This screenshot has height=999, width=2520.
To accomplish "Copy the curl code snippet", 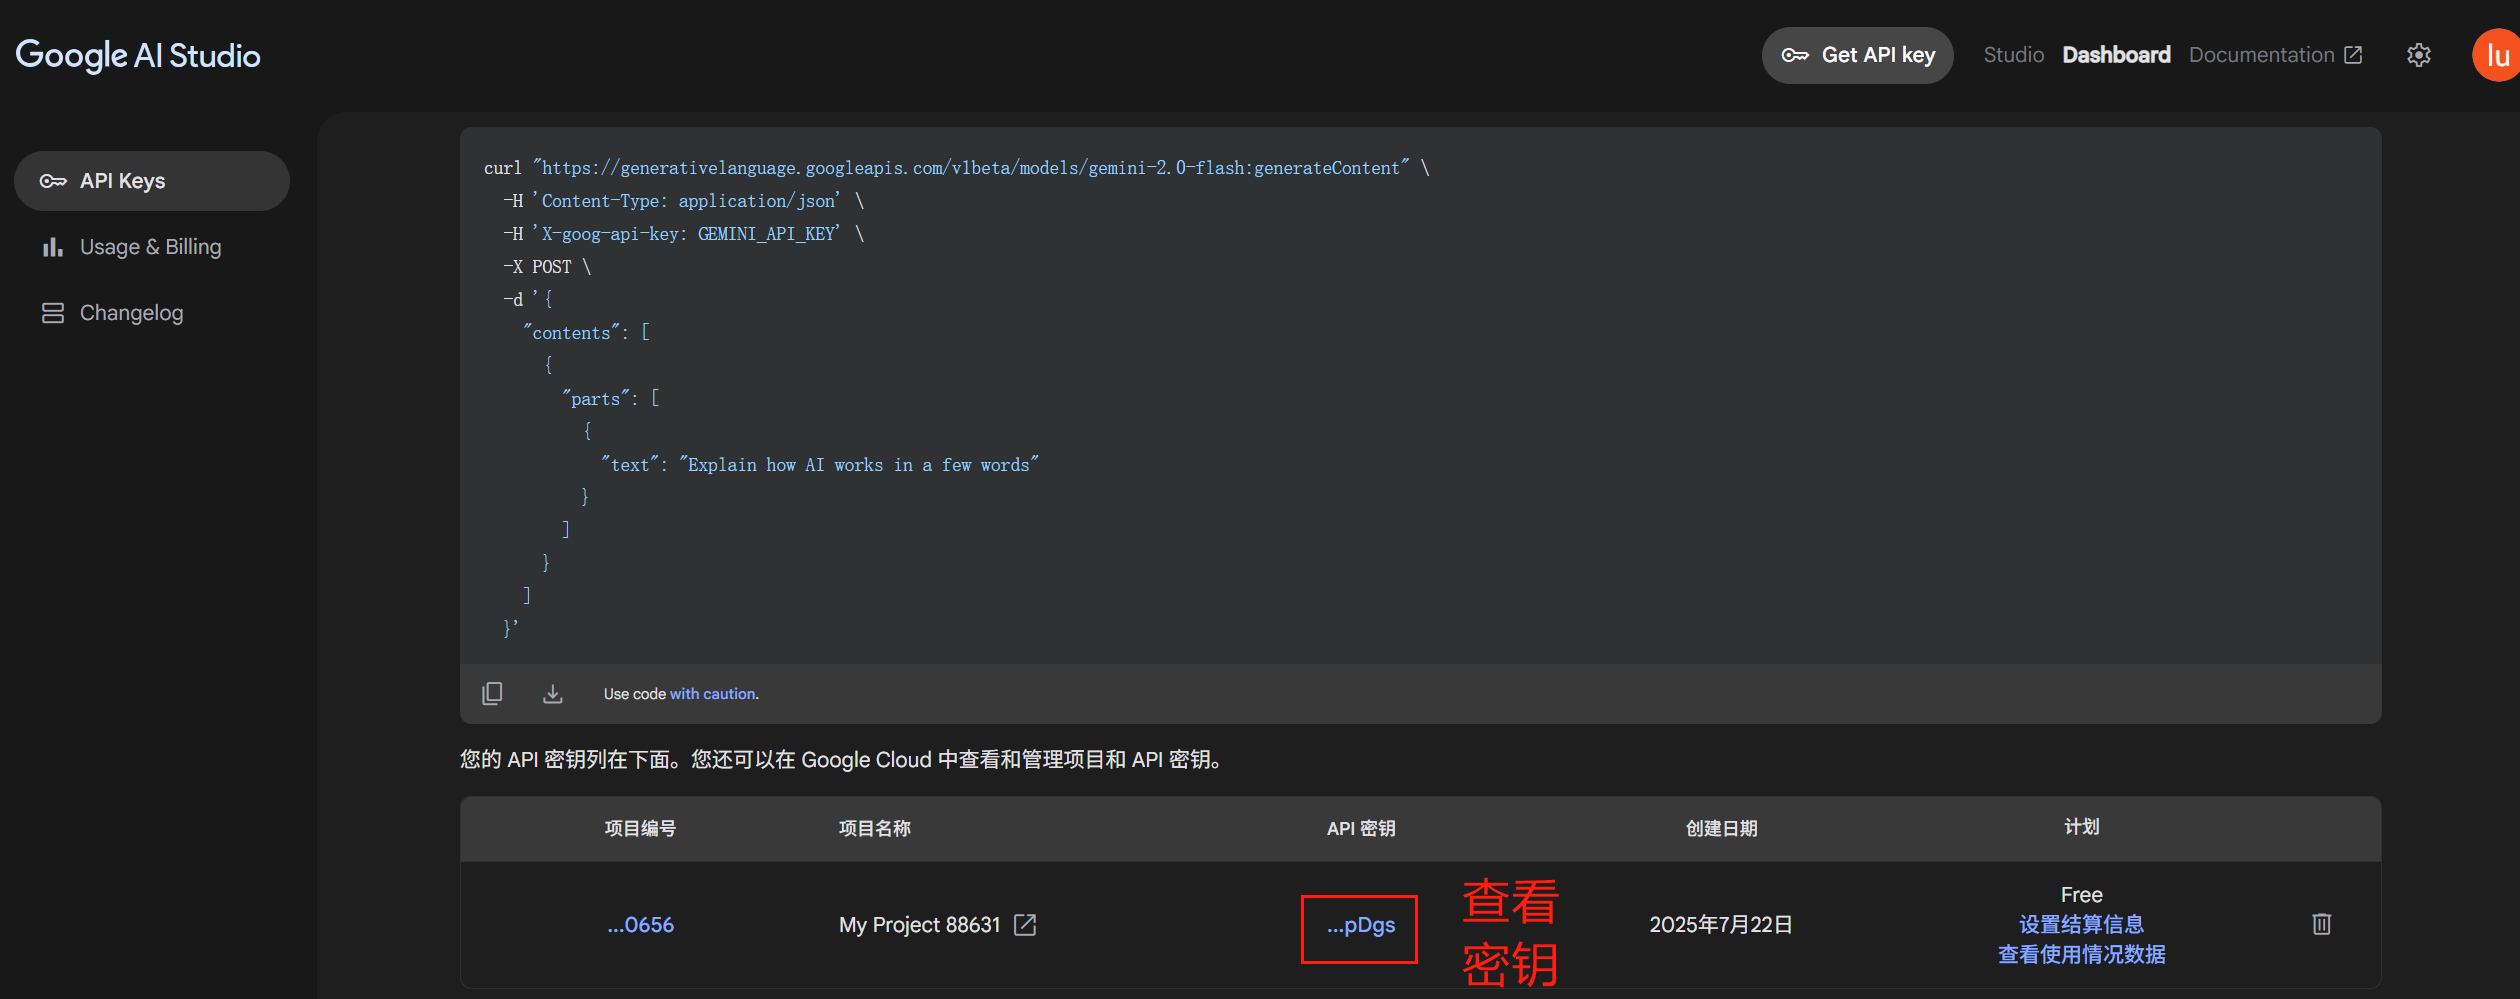I will tap(492, 693).
